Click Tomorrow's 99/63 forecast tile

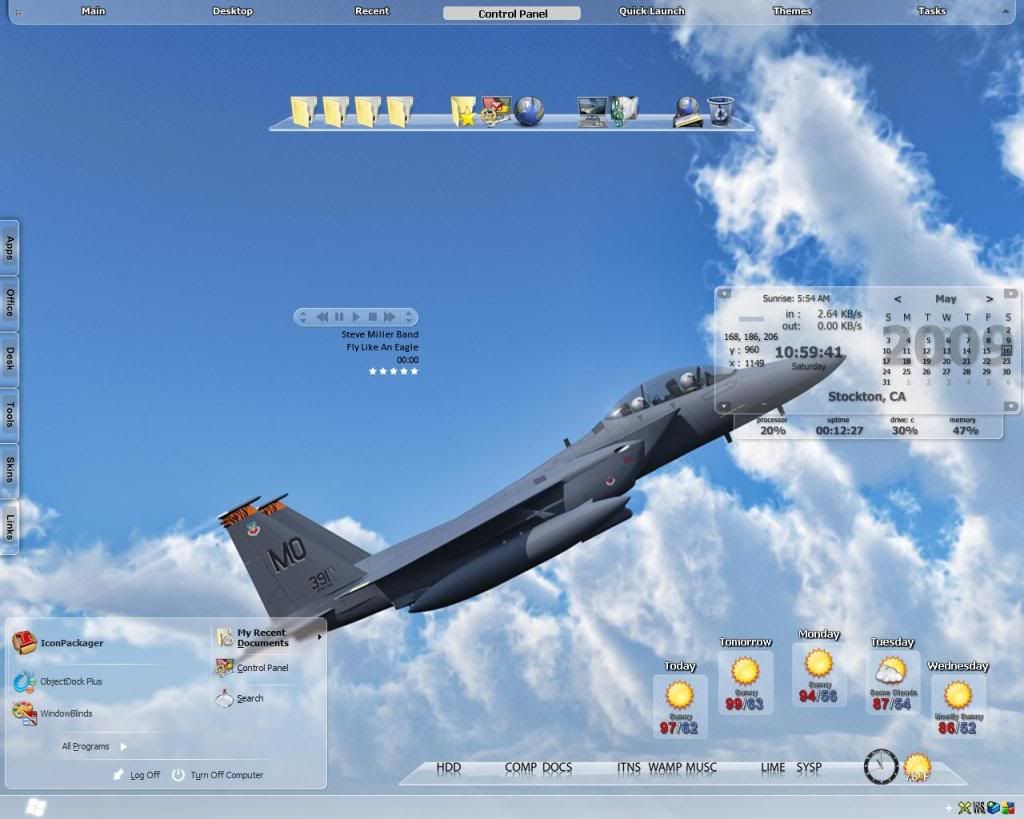(745, 682)
